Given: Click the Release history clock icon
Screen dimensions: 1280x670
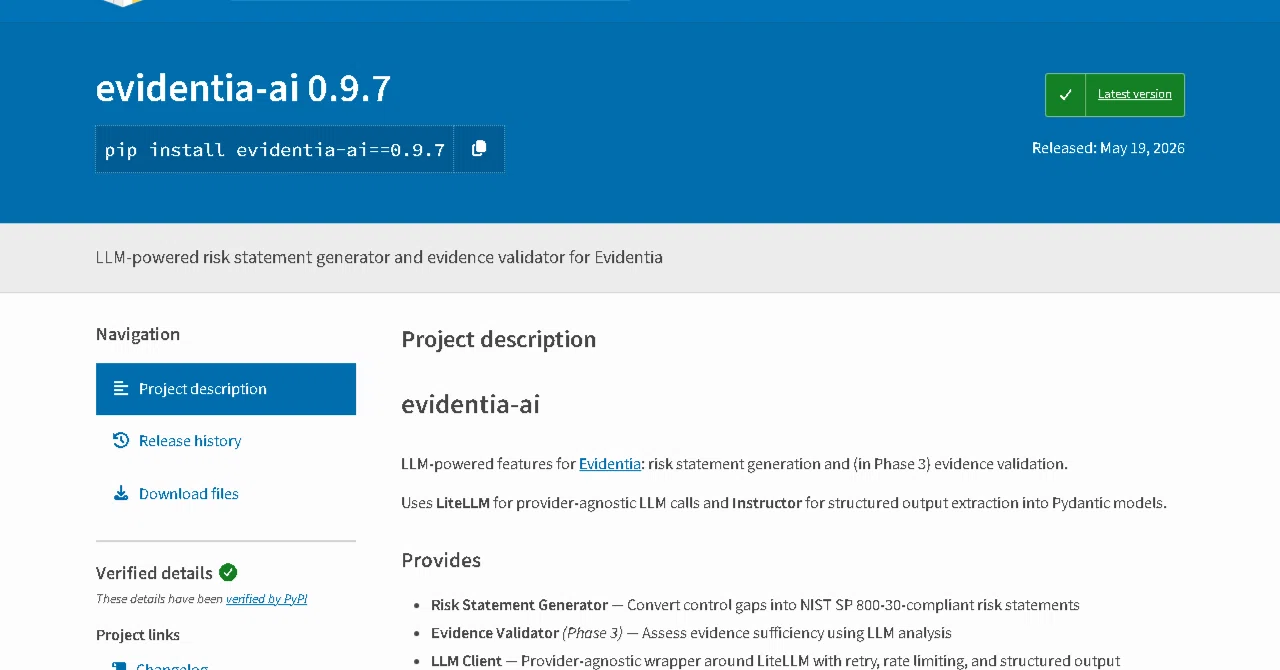Looking at the screenshot, I should pyautogui.click(x=121, y=440).
